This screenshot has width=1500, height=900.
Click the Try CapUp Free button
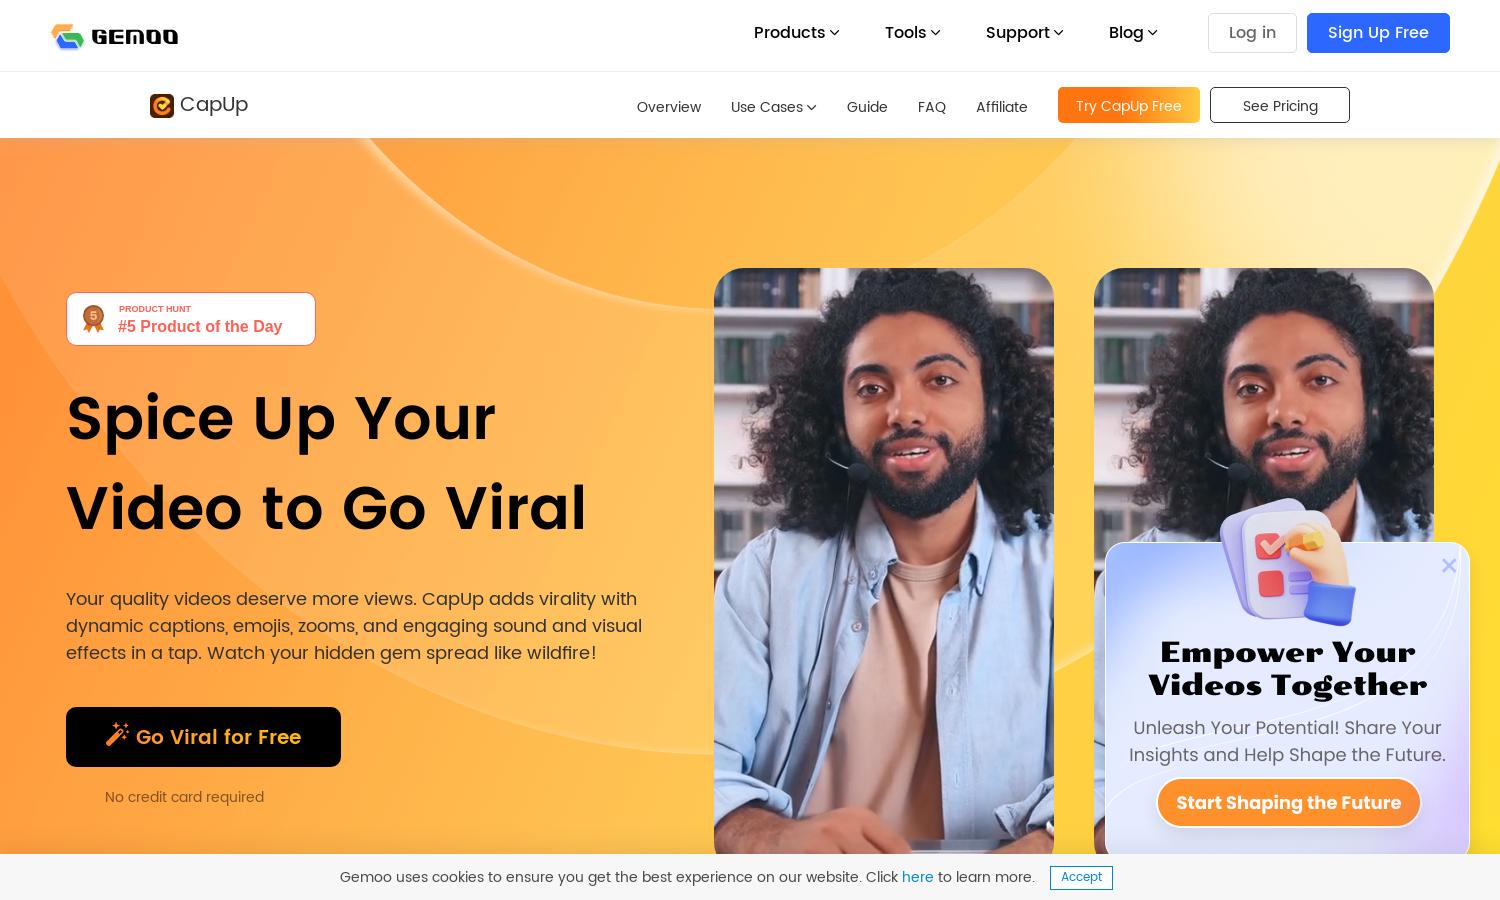(1129, 105)
